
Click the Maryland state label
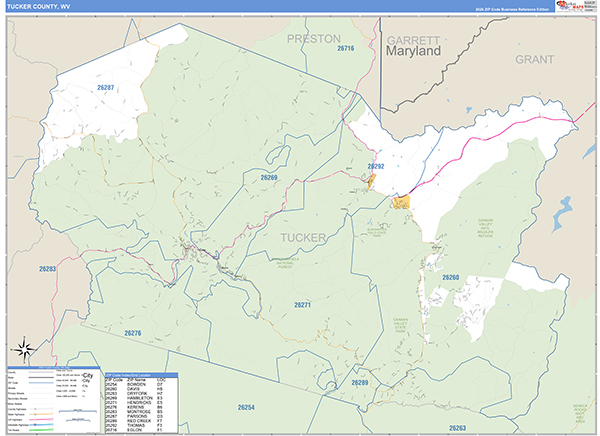click(x=413, y=51)
